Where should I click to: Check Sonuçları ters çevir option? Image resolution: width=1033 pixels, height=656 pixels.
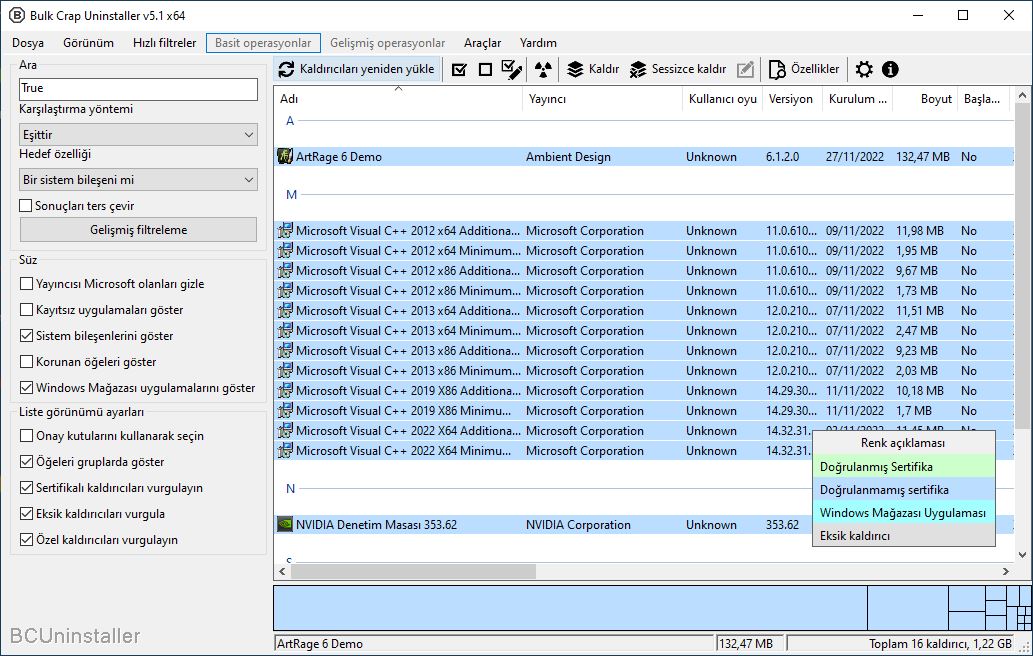[26, 206]
